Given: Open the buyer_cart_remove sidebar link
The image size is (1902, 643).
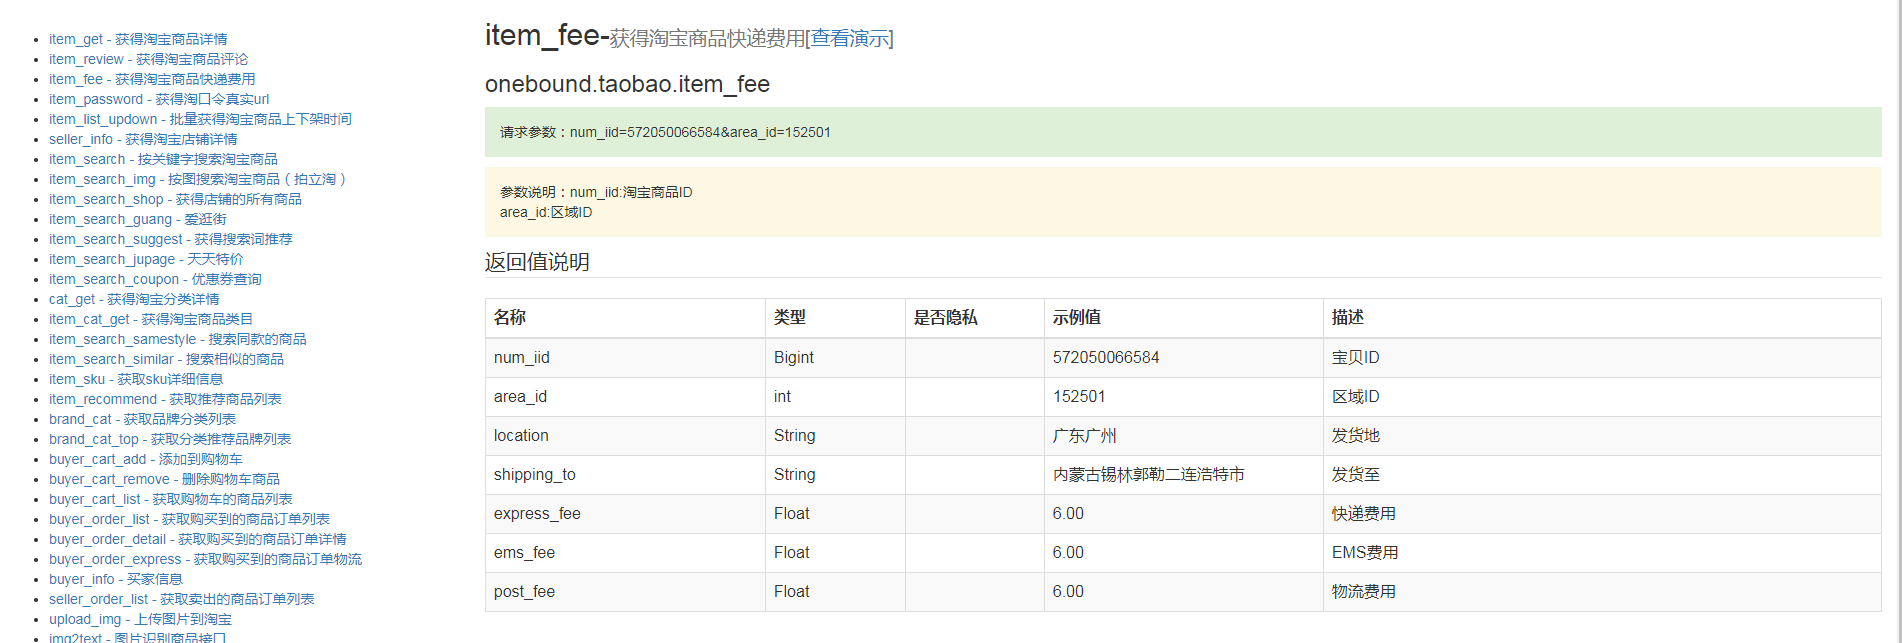Looking at the screenshot, I should [x=164, y=479].
